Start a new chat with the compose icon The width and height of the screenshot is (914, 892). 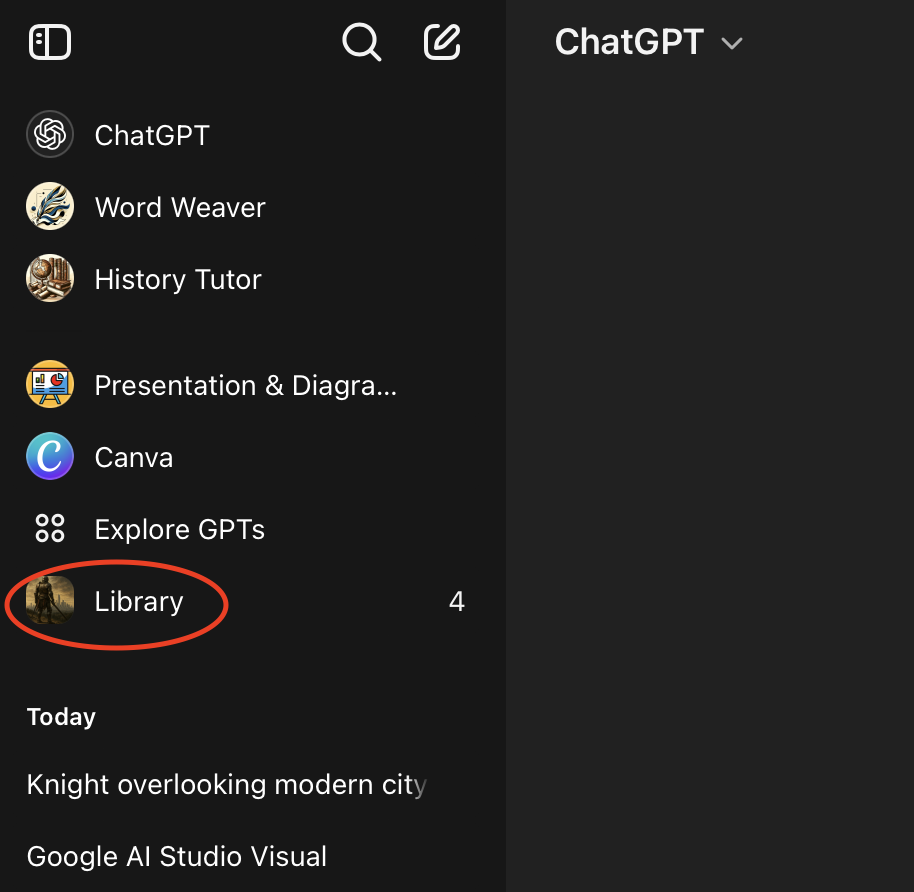pos(442,42)
